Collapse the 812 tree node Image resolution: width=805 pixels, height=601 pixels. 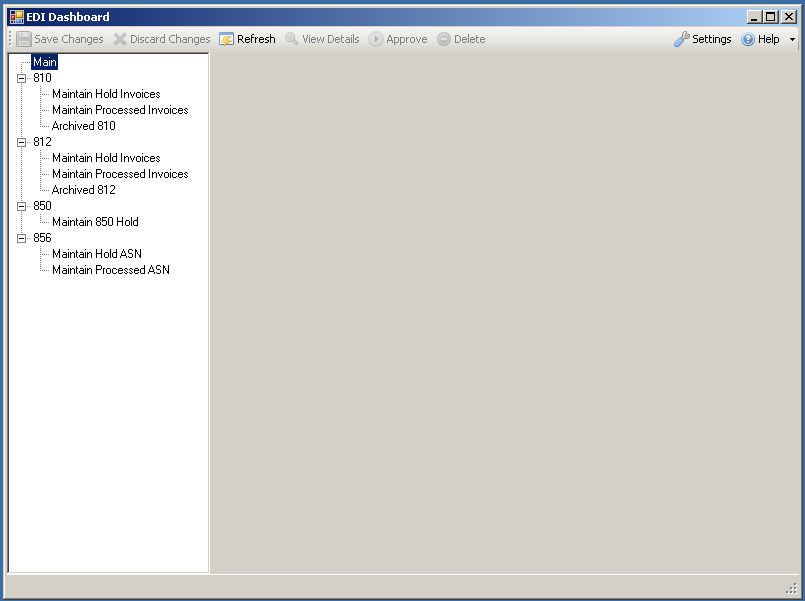pos(22,142)
